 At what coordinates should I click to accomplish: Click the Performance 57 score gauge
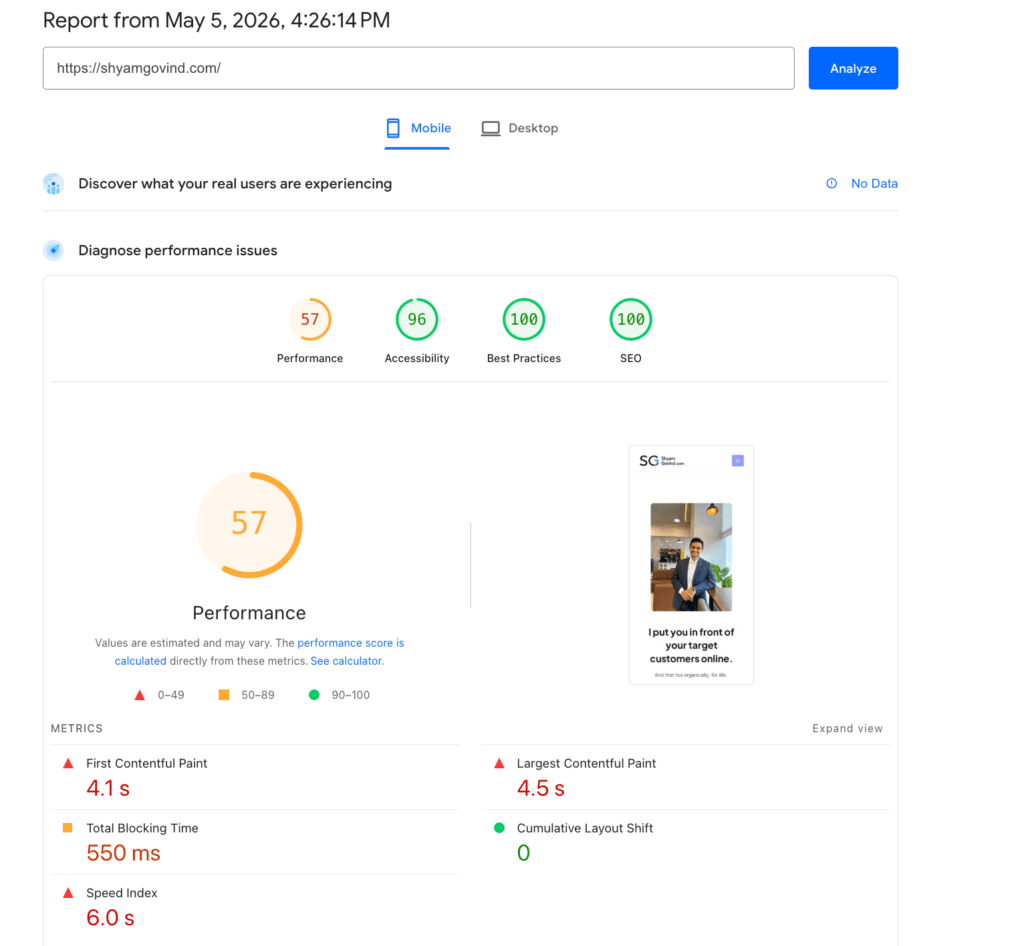pyautogui.click(x=310, y=319)
